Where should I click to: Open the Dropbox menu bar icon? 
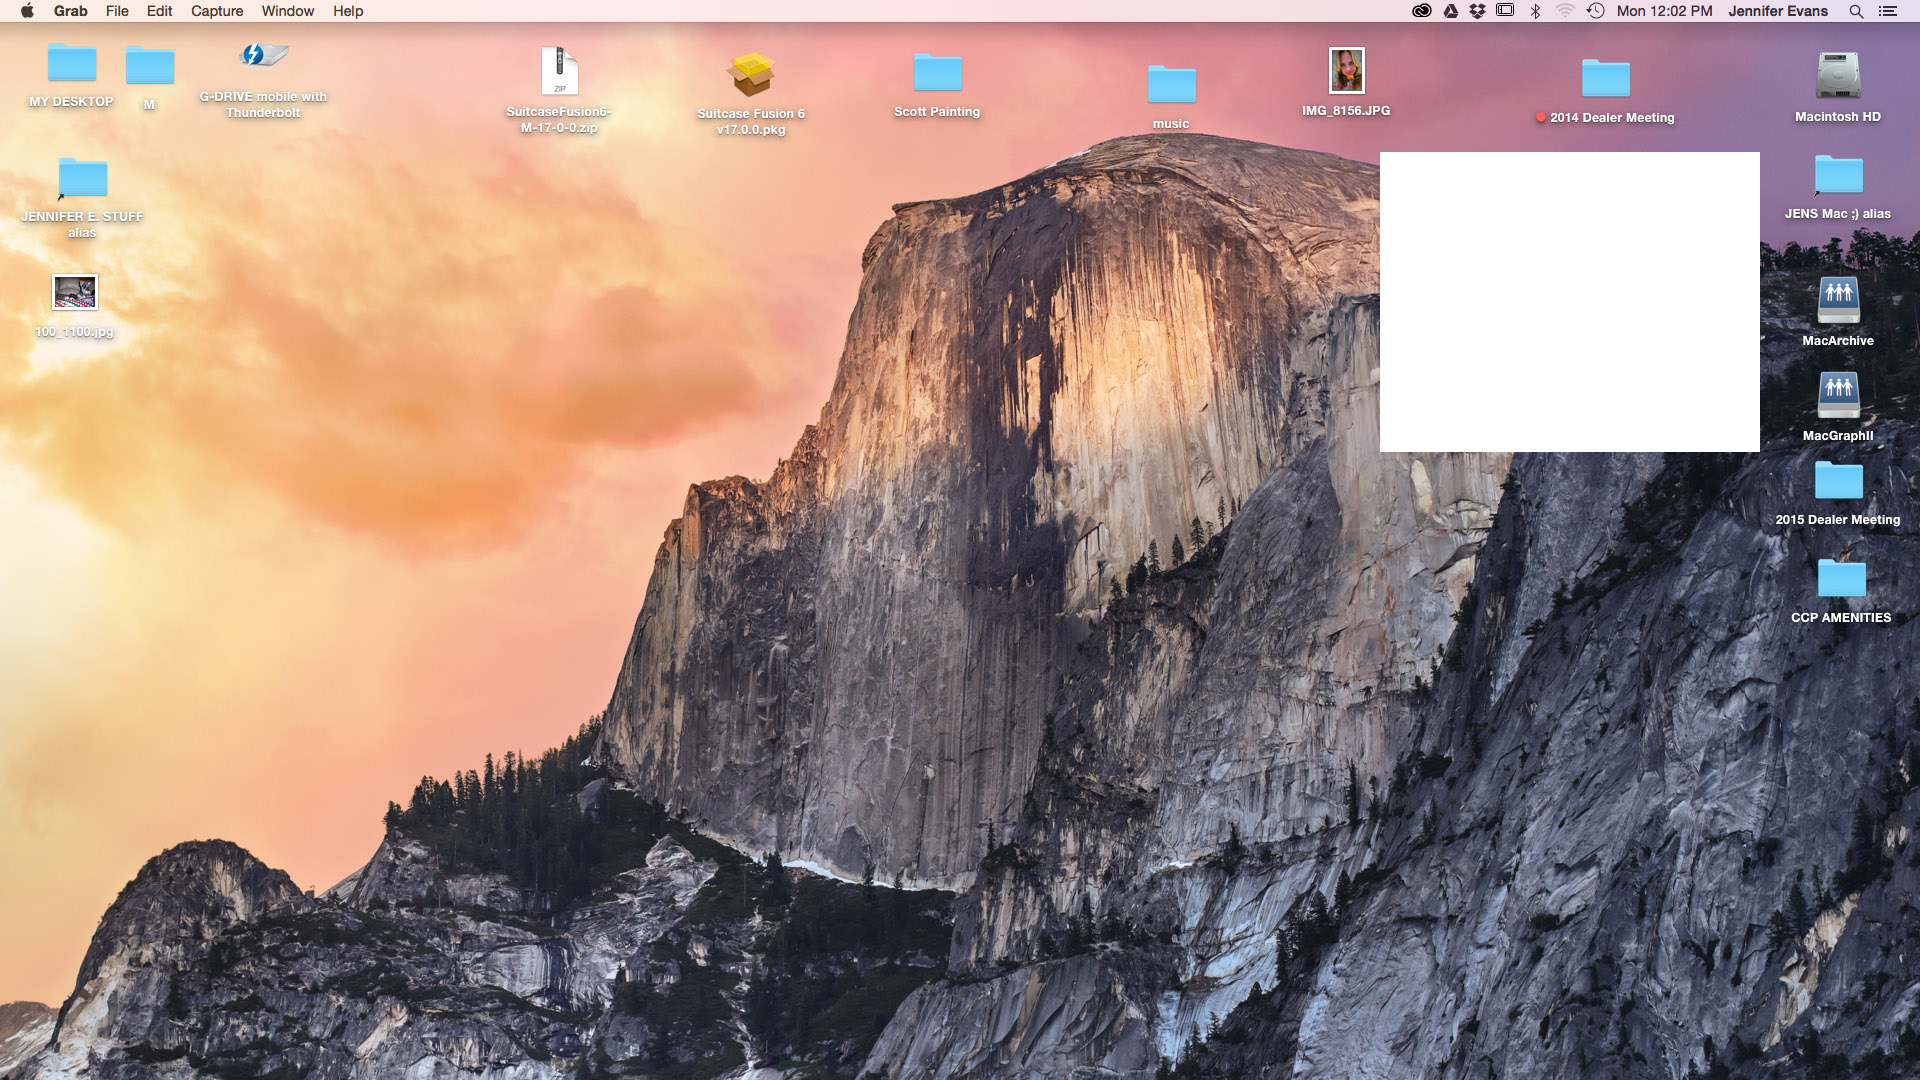pyautogui.click(x=1477, y=11)
